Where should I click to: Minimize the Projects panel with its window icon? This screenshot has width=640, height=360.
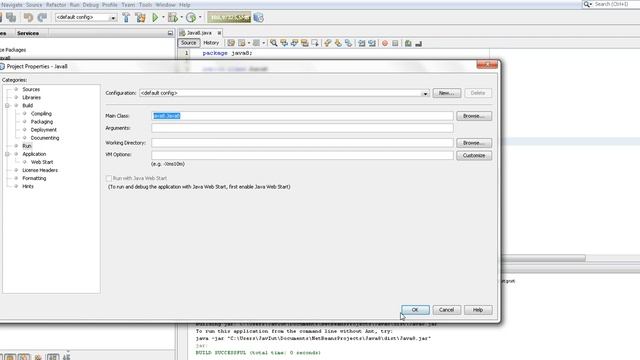pos(170,33)
